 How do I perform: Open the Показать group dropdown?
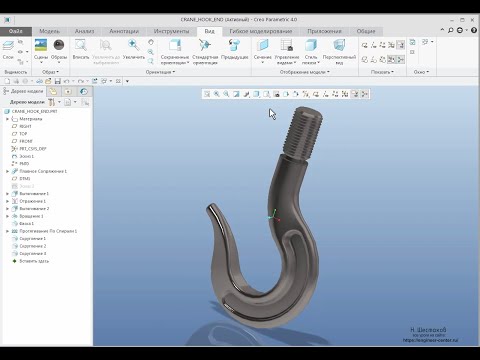point(382,72)
